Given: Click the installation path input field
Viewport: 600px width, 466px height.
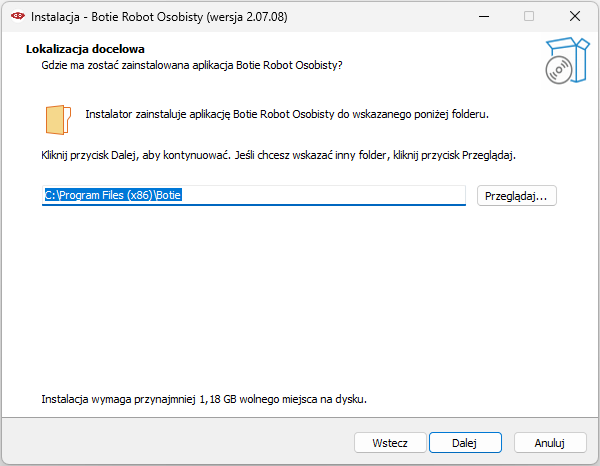Looking at the screenshot, I should point(254,196).
